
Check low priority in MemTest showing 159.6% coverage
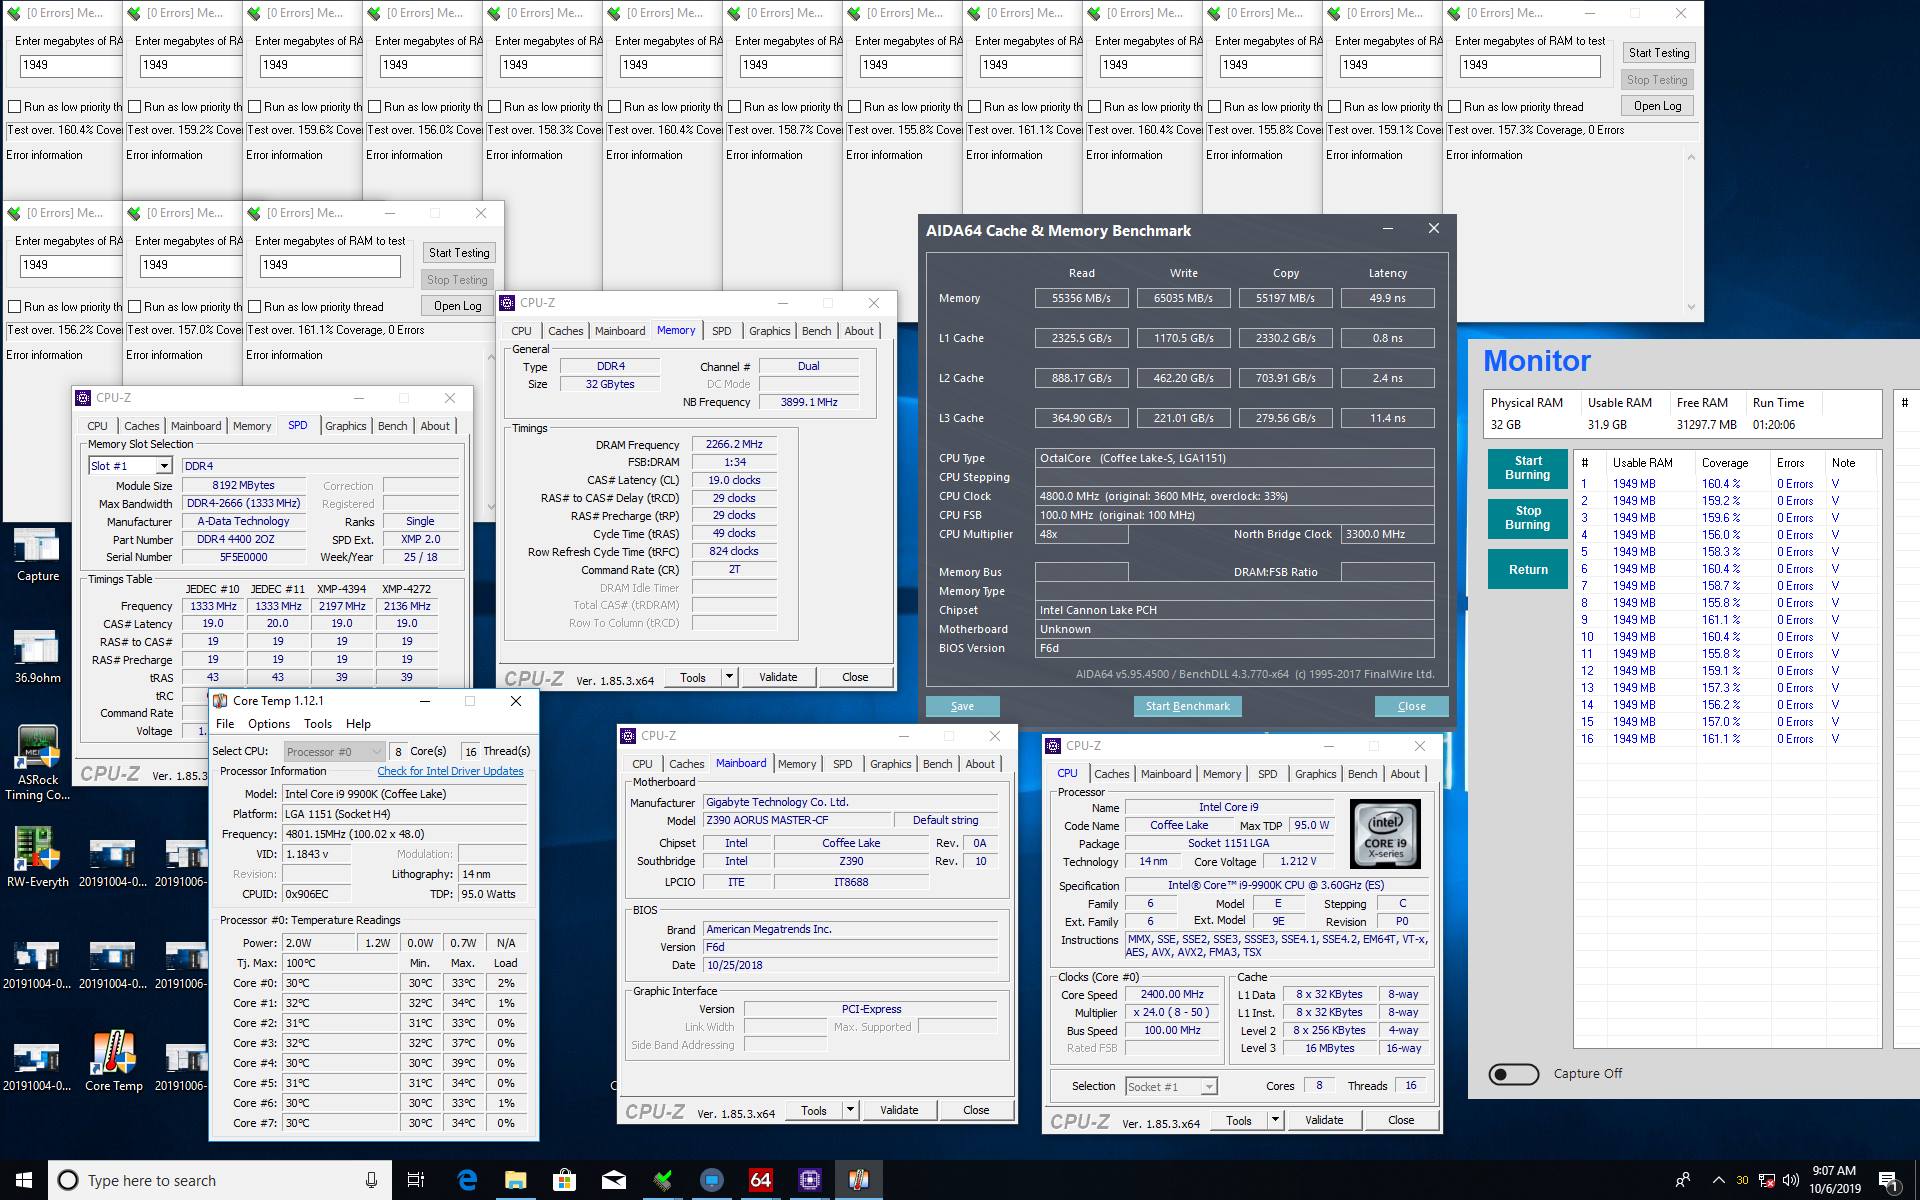coord(254,106)
